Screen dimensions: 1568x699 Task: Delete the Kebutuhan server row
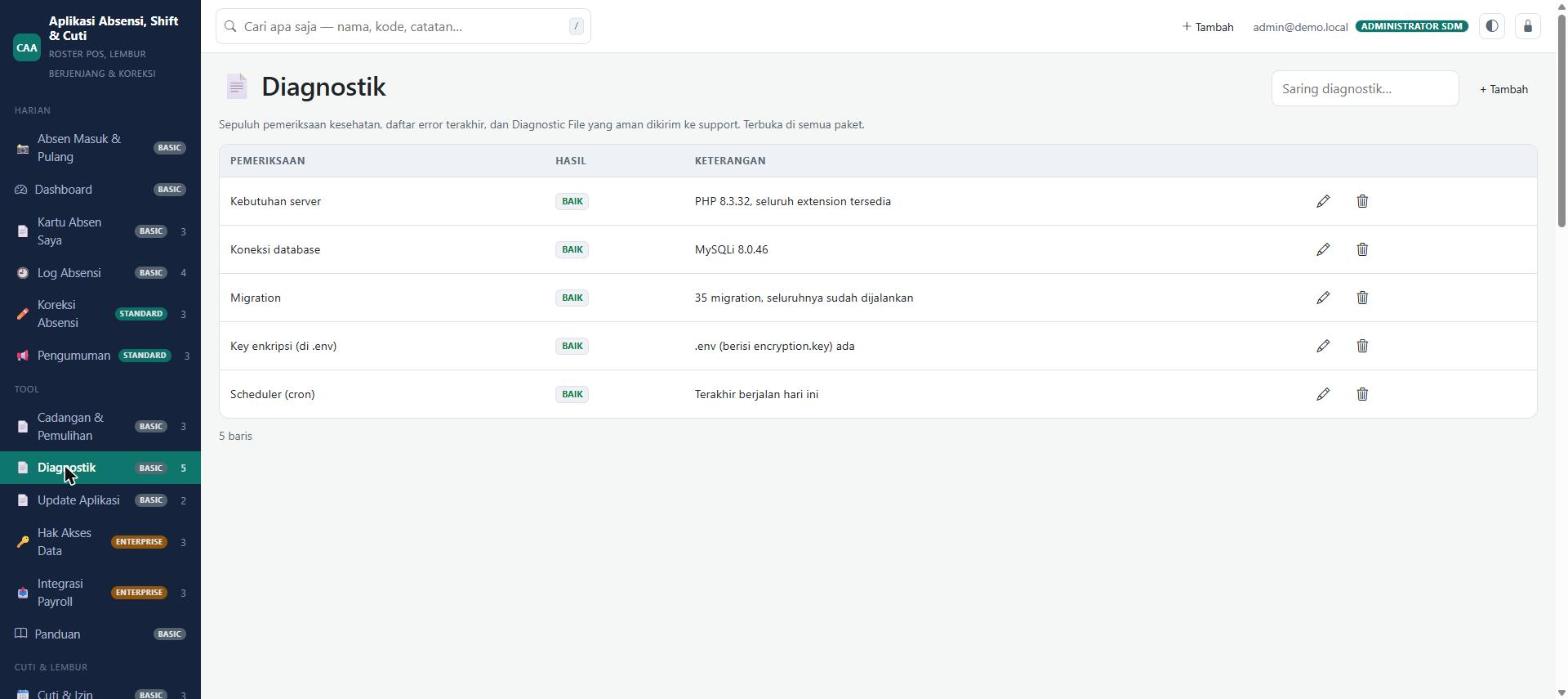[1362, 201]
